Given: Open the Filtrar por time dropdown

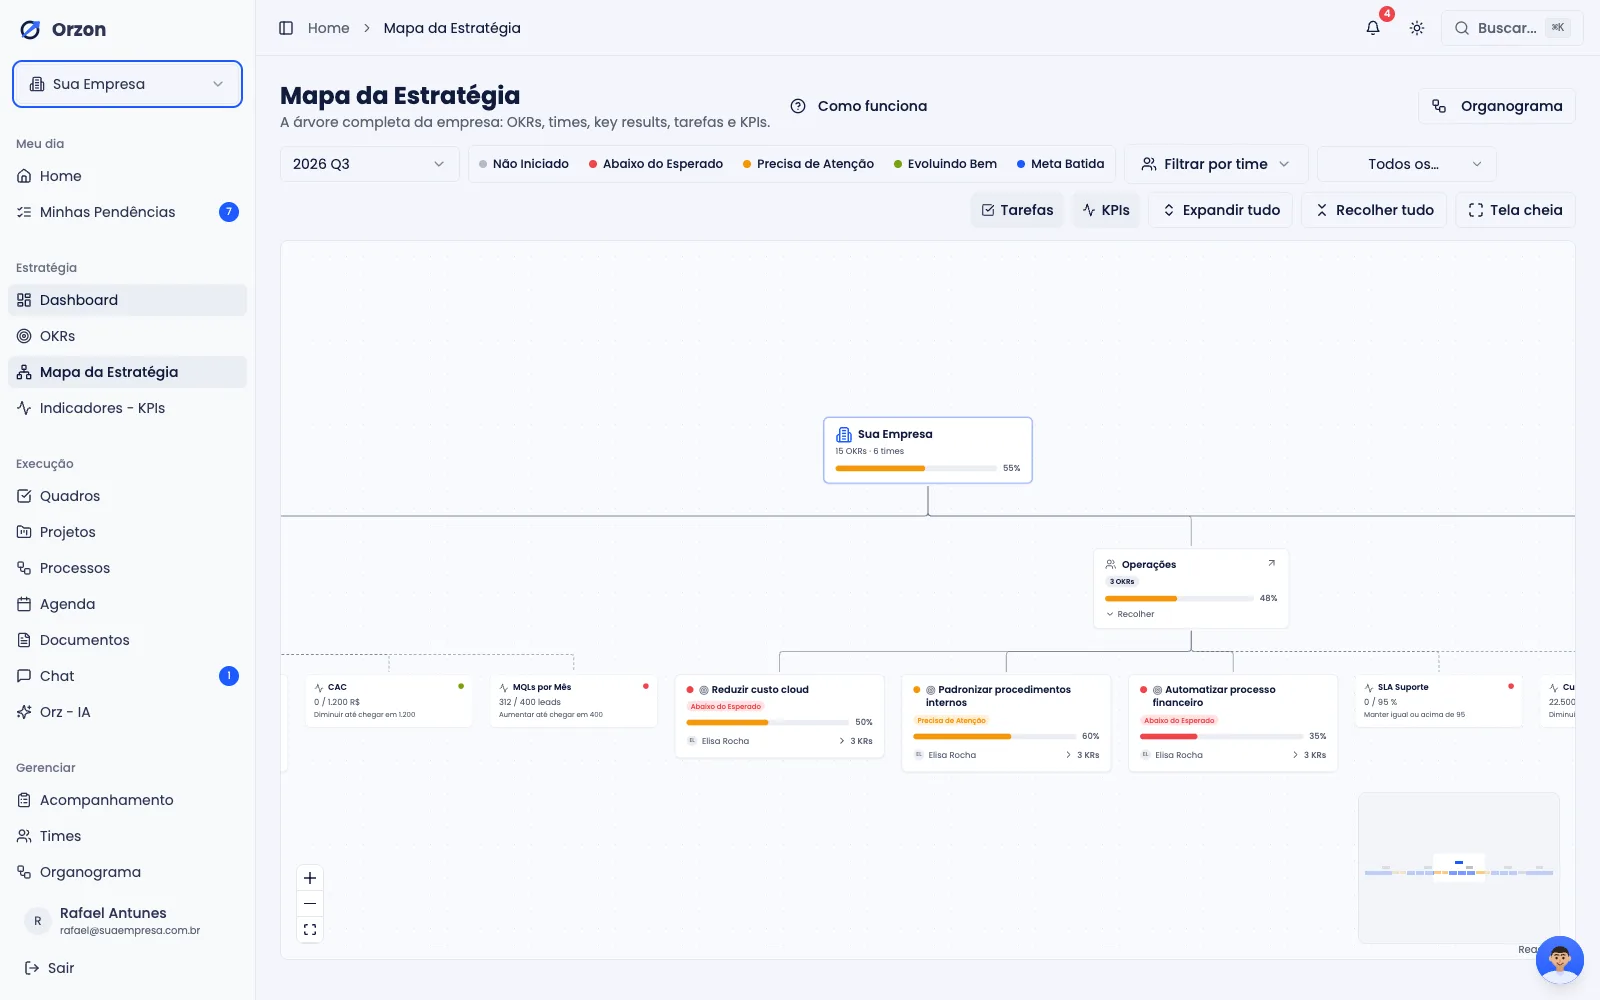Looking at the screenshot, I should (x=1216, y=164).
